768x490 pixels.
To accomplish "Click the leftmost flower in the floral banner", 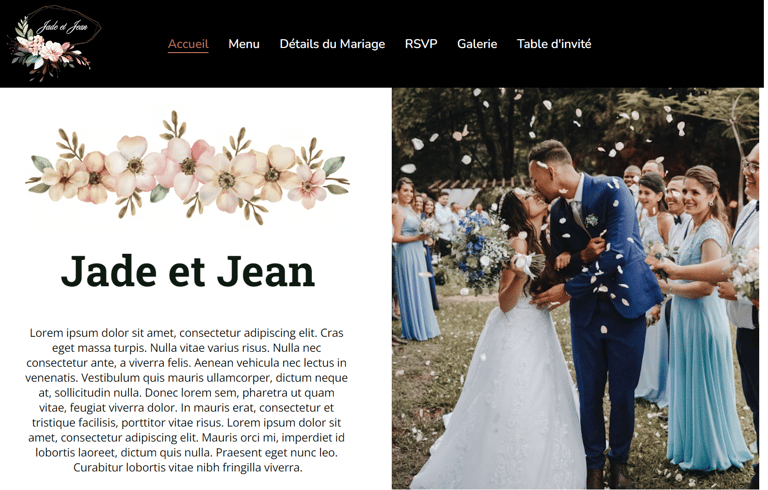I will pyautogui.click(x=65, y=179).
